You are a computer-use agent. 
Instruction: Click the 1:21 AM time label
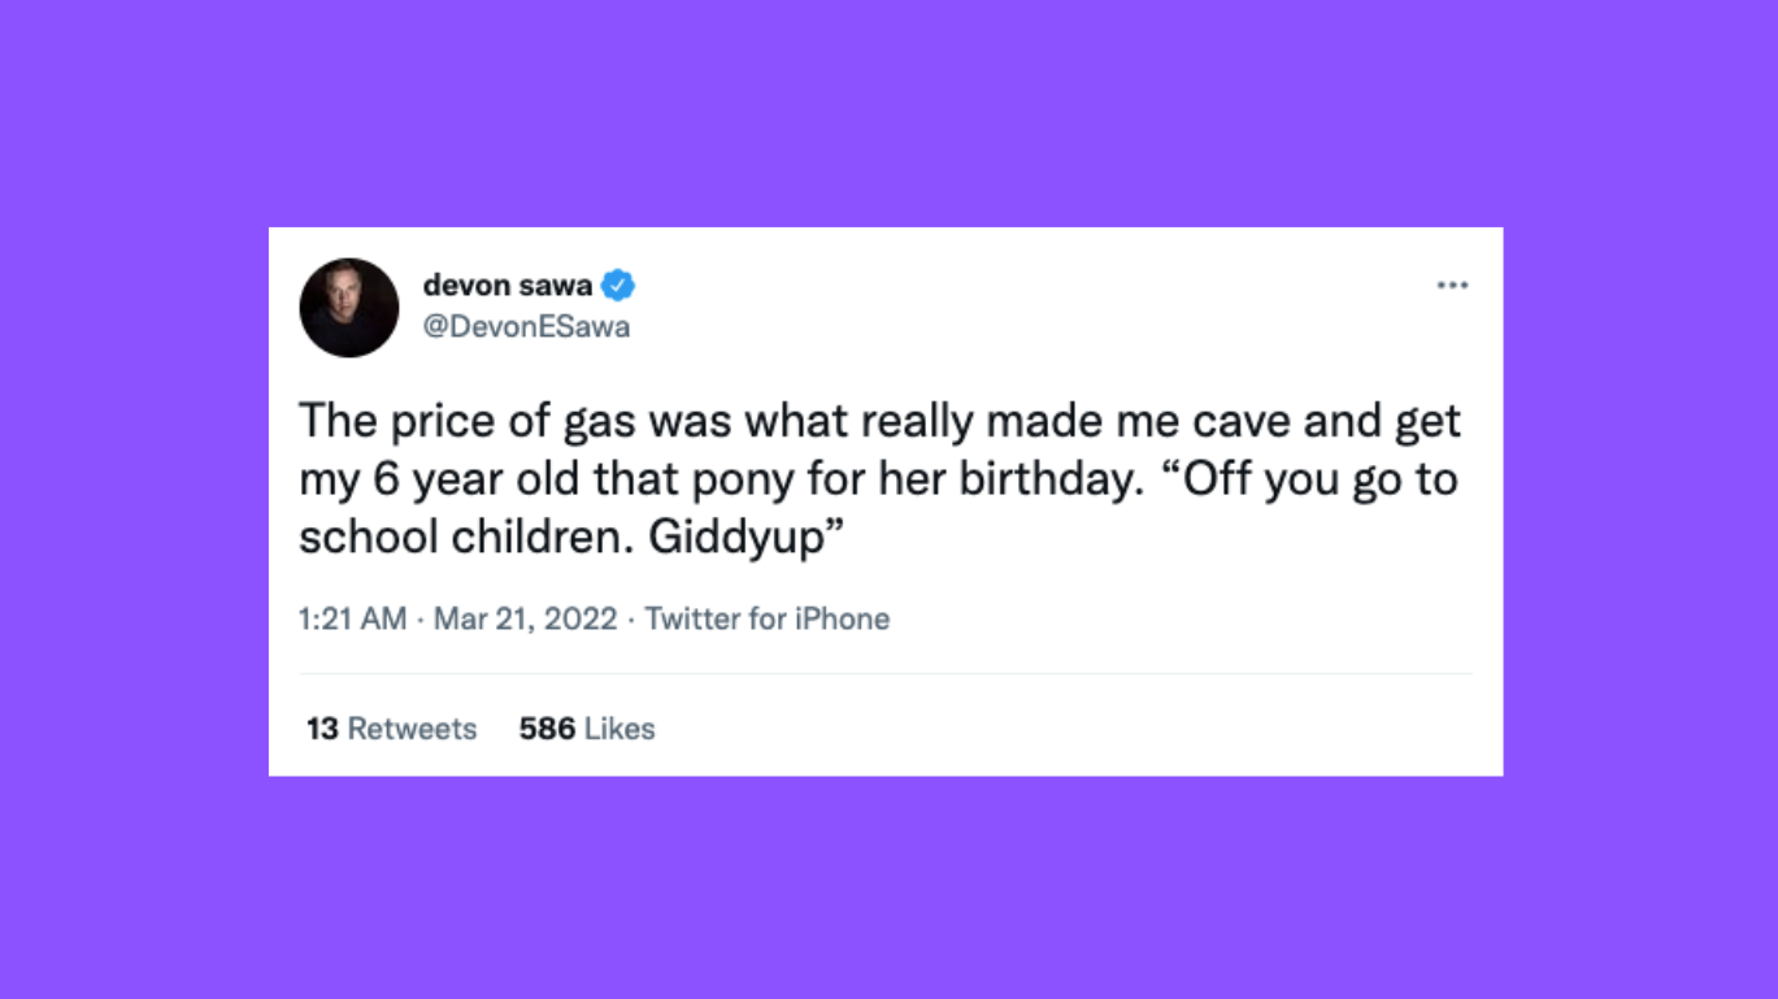pyautogui.click(x=351, y=618)
